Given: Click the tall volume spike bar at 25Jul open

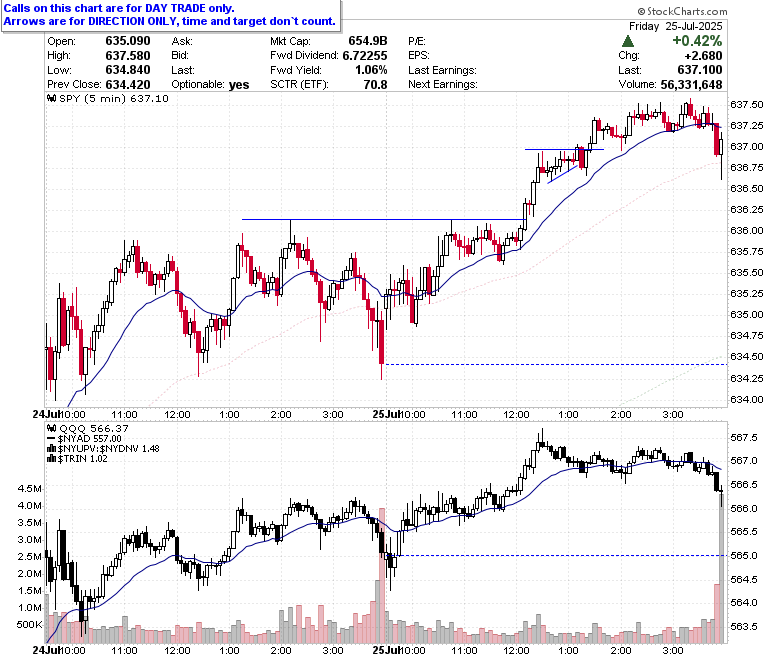Looking at the screenshot, I should click(382, 575).
